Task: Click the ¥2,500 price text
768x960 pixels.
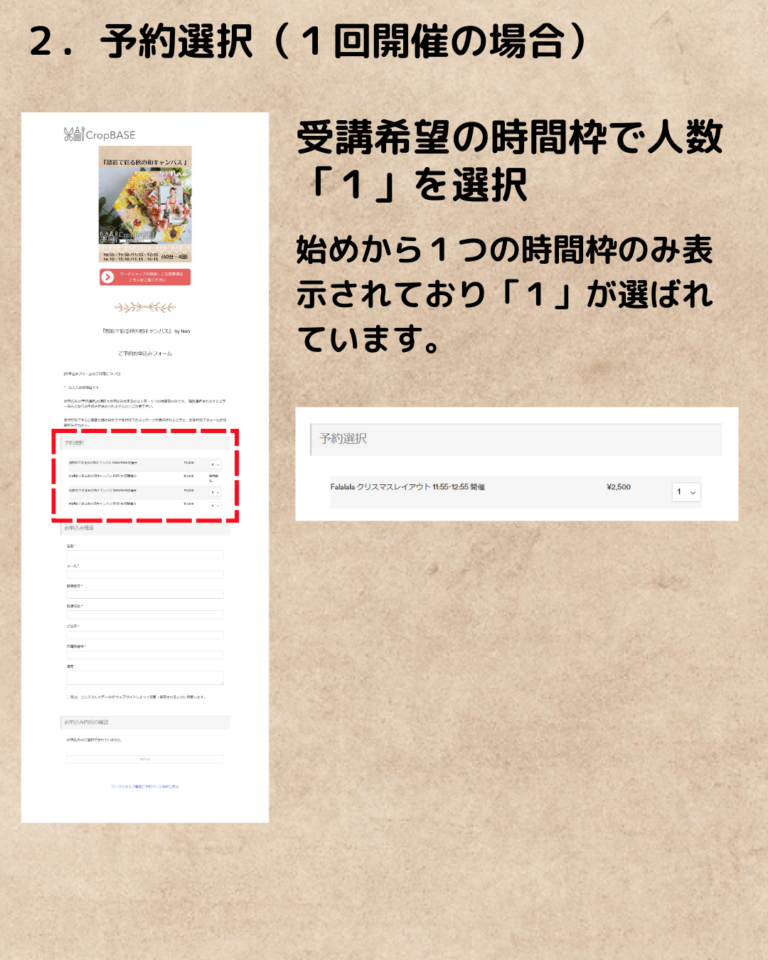Action: tap(619, 488)
